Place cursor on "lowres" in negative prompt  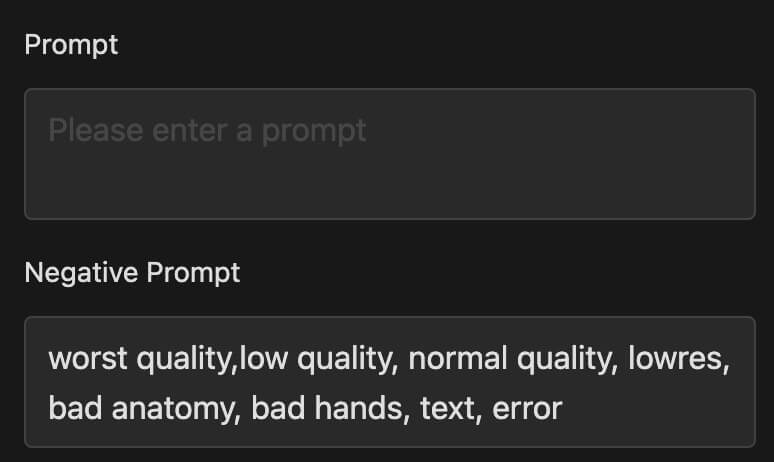pos(676,359)
